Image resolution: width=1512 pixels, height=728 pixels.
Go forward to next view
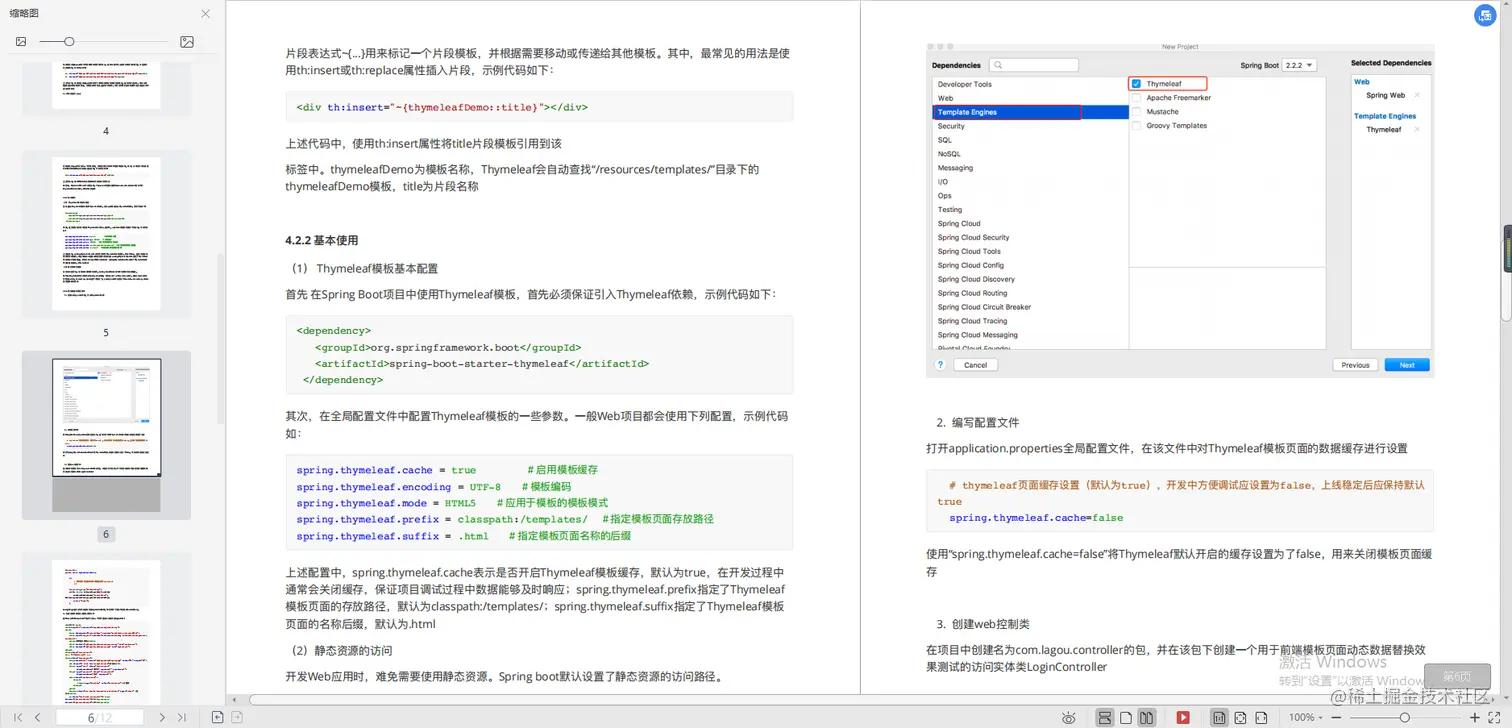tap(237, 718)
